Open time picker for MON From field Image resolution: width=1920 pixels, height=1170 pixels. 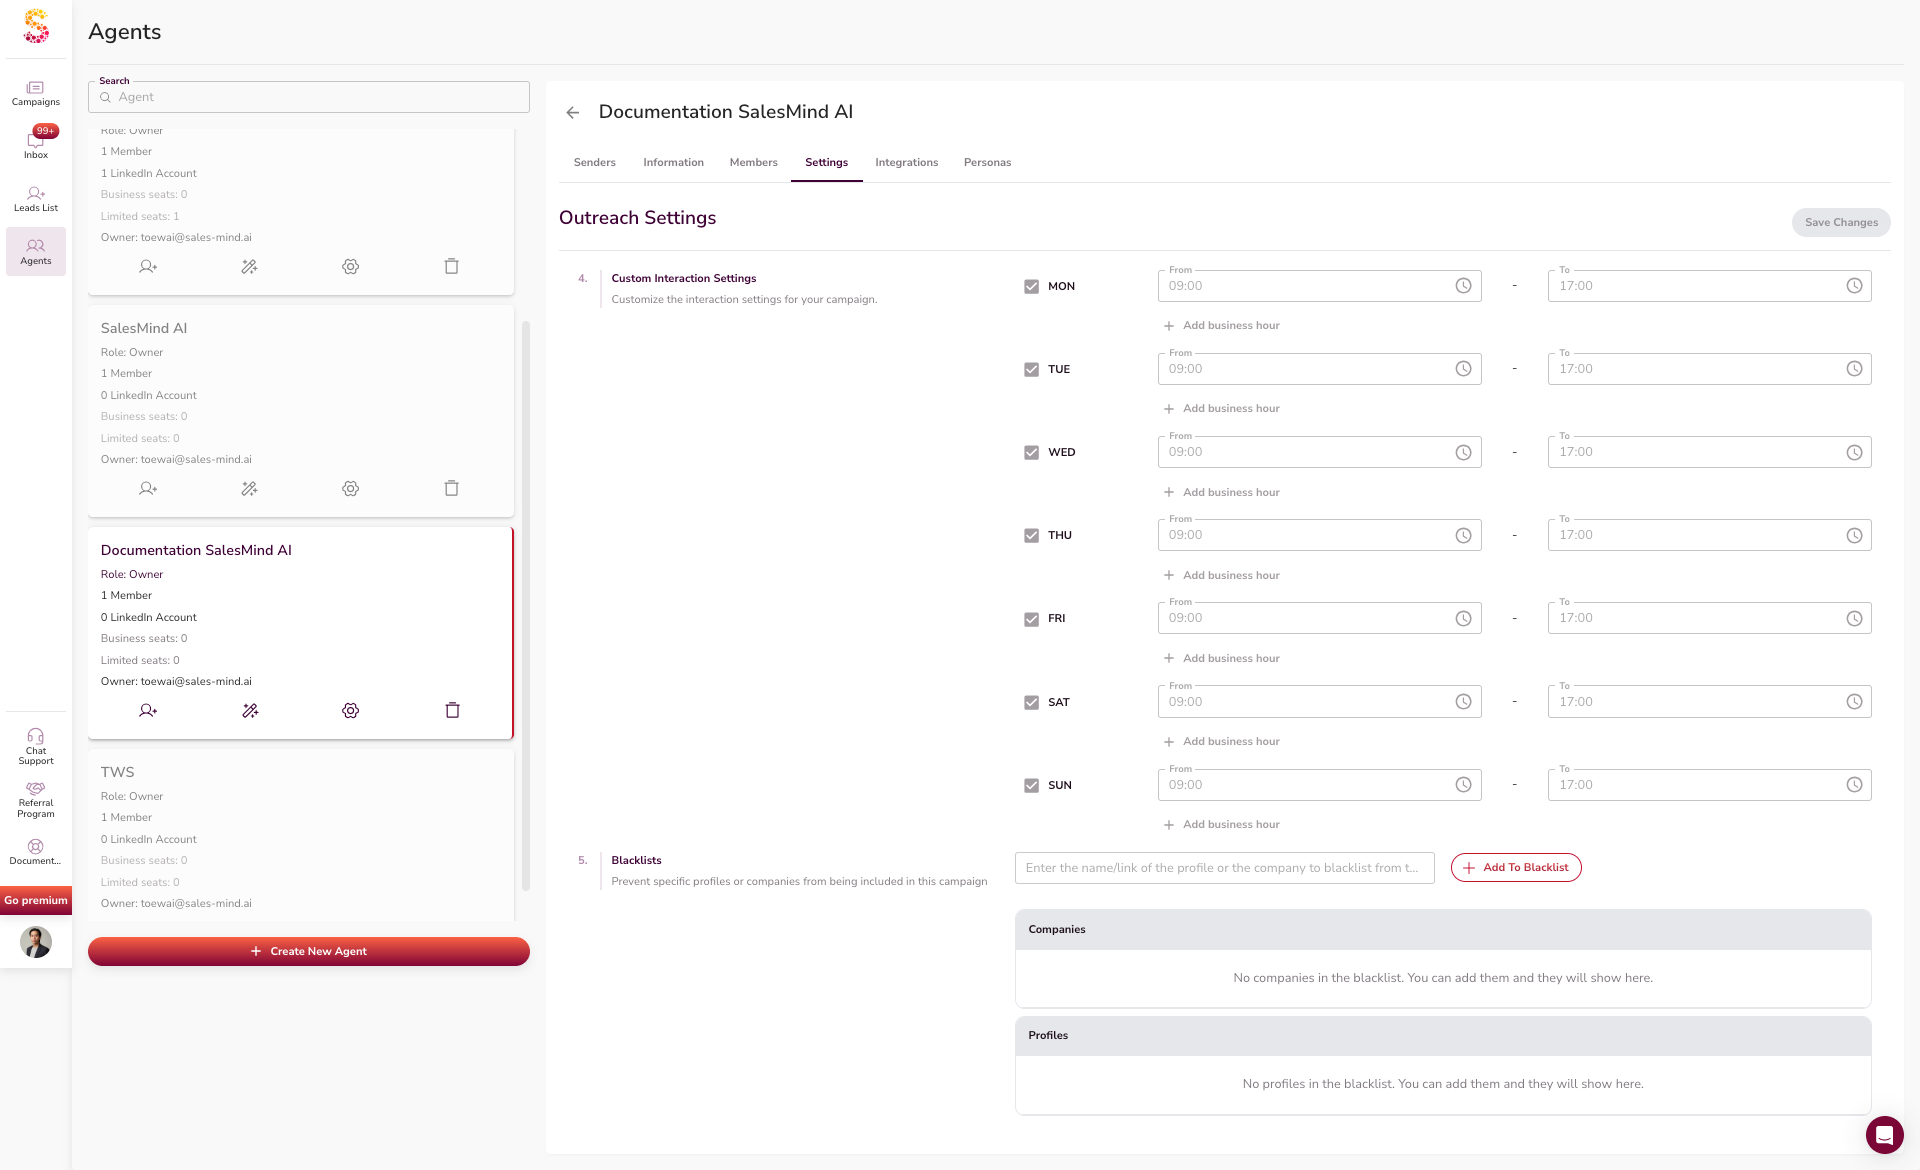coord(1463,286)
